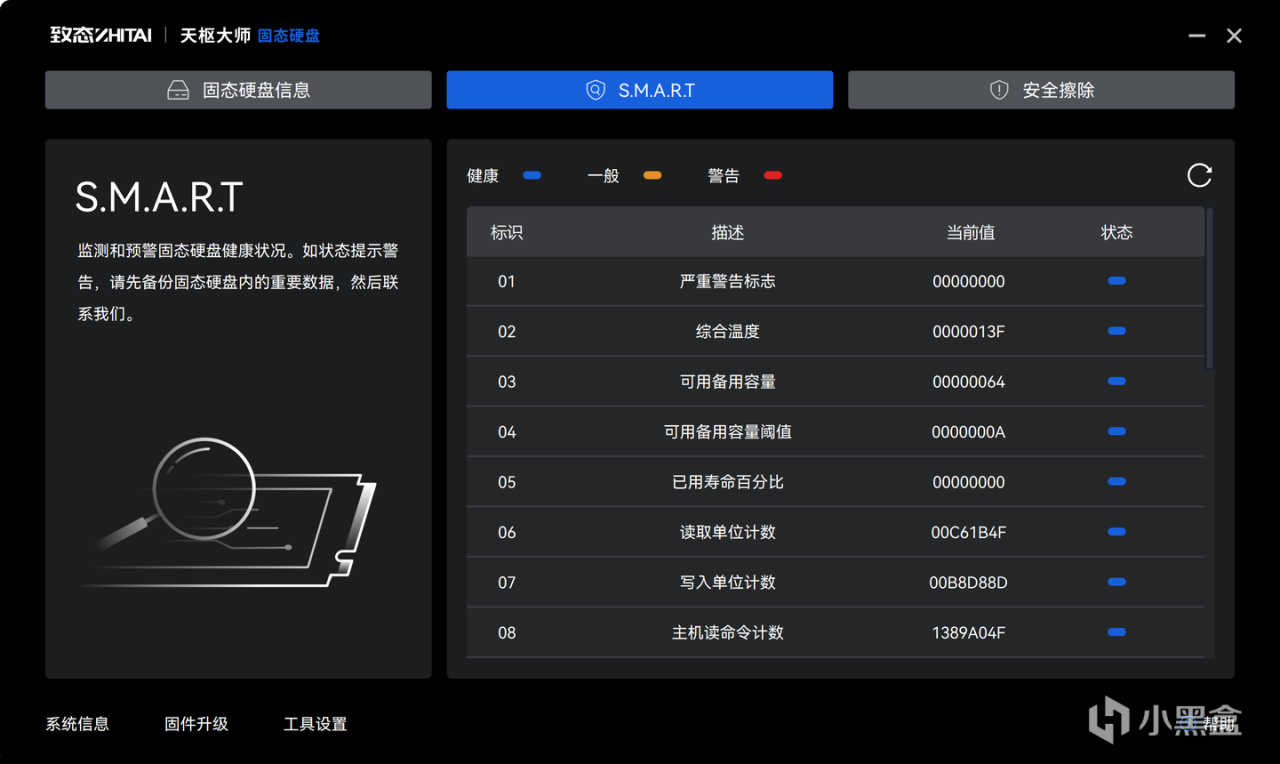Click the ID cell 03
This screenshot has width=1280, height=764.
pyautogui.click(x=507, y=381)
